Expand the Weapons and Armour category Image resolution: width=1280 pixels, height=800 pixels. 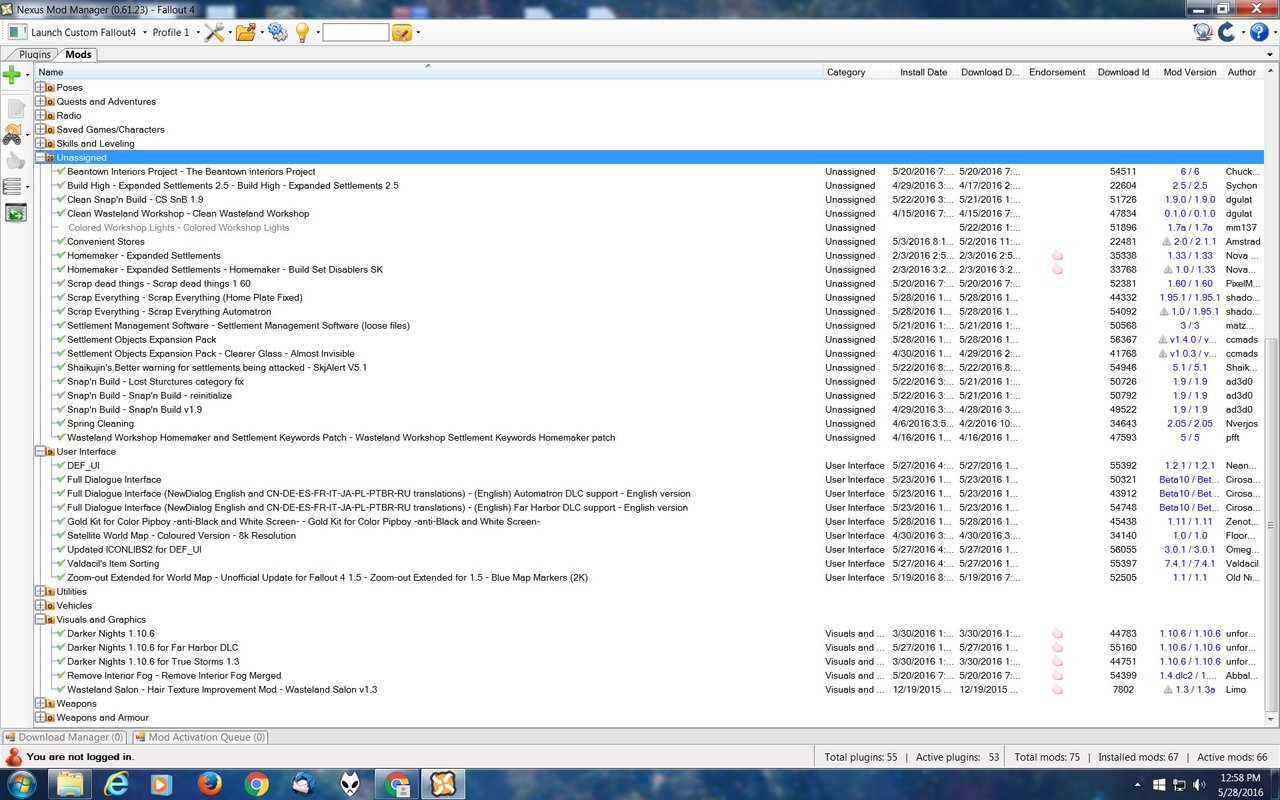pos(40,717)
